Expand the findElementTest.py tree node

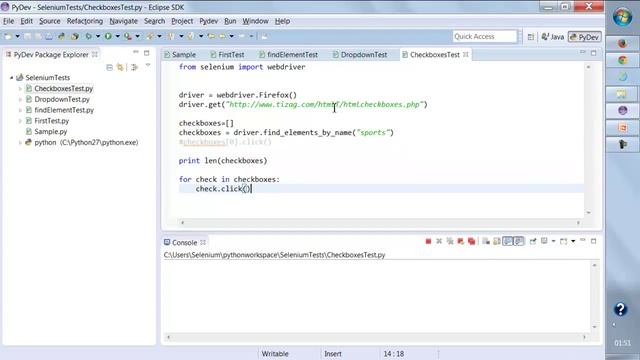click(x=20, y=110)
